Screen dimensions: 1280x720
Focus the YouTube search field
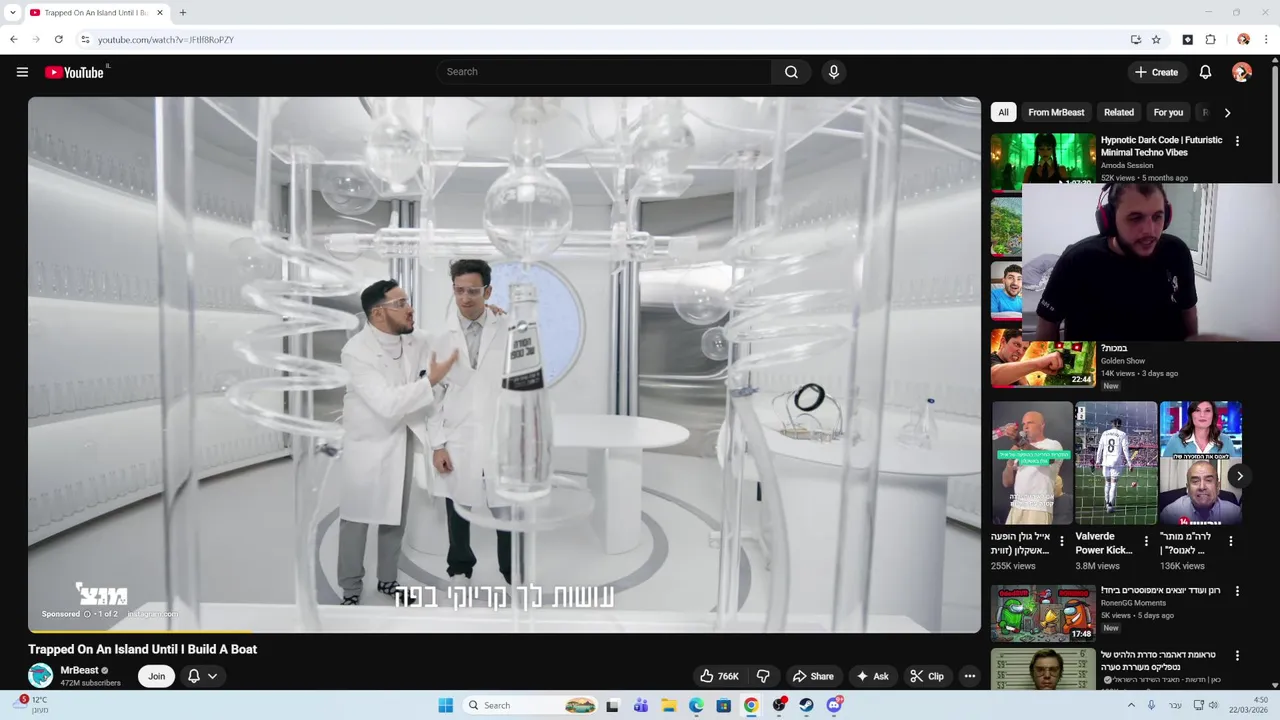coord(603,72)
